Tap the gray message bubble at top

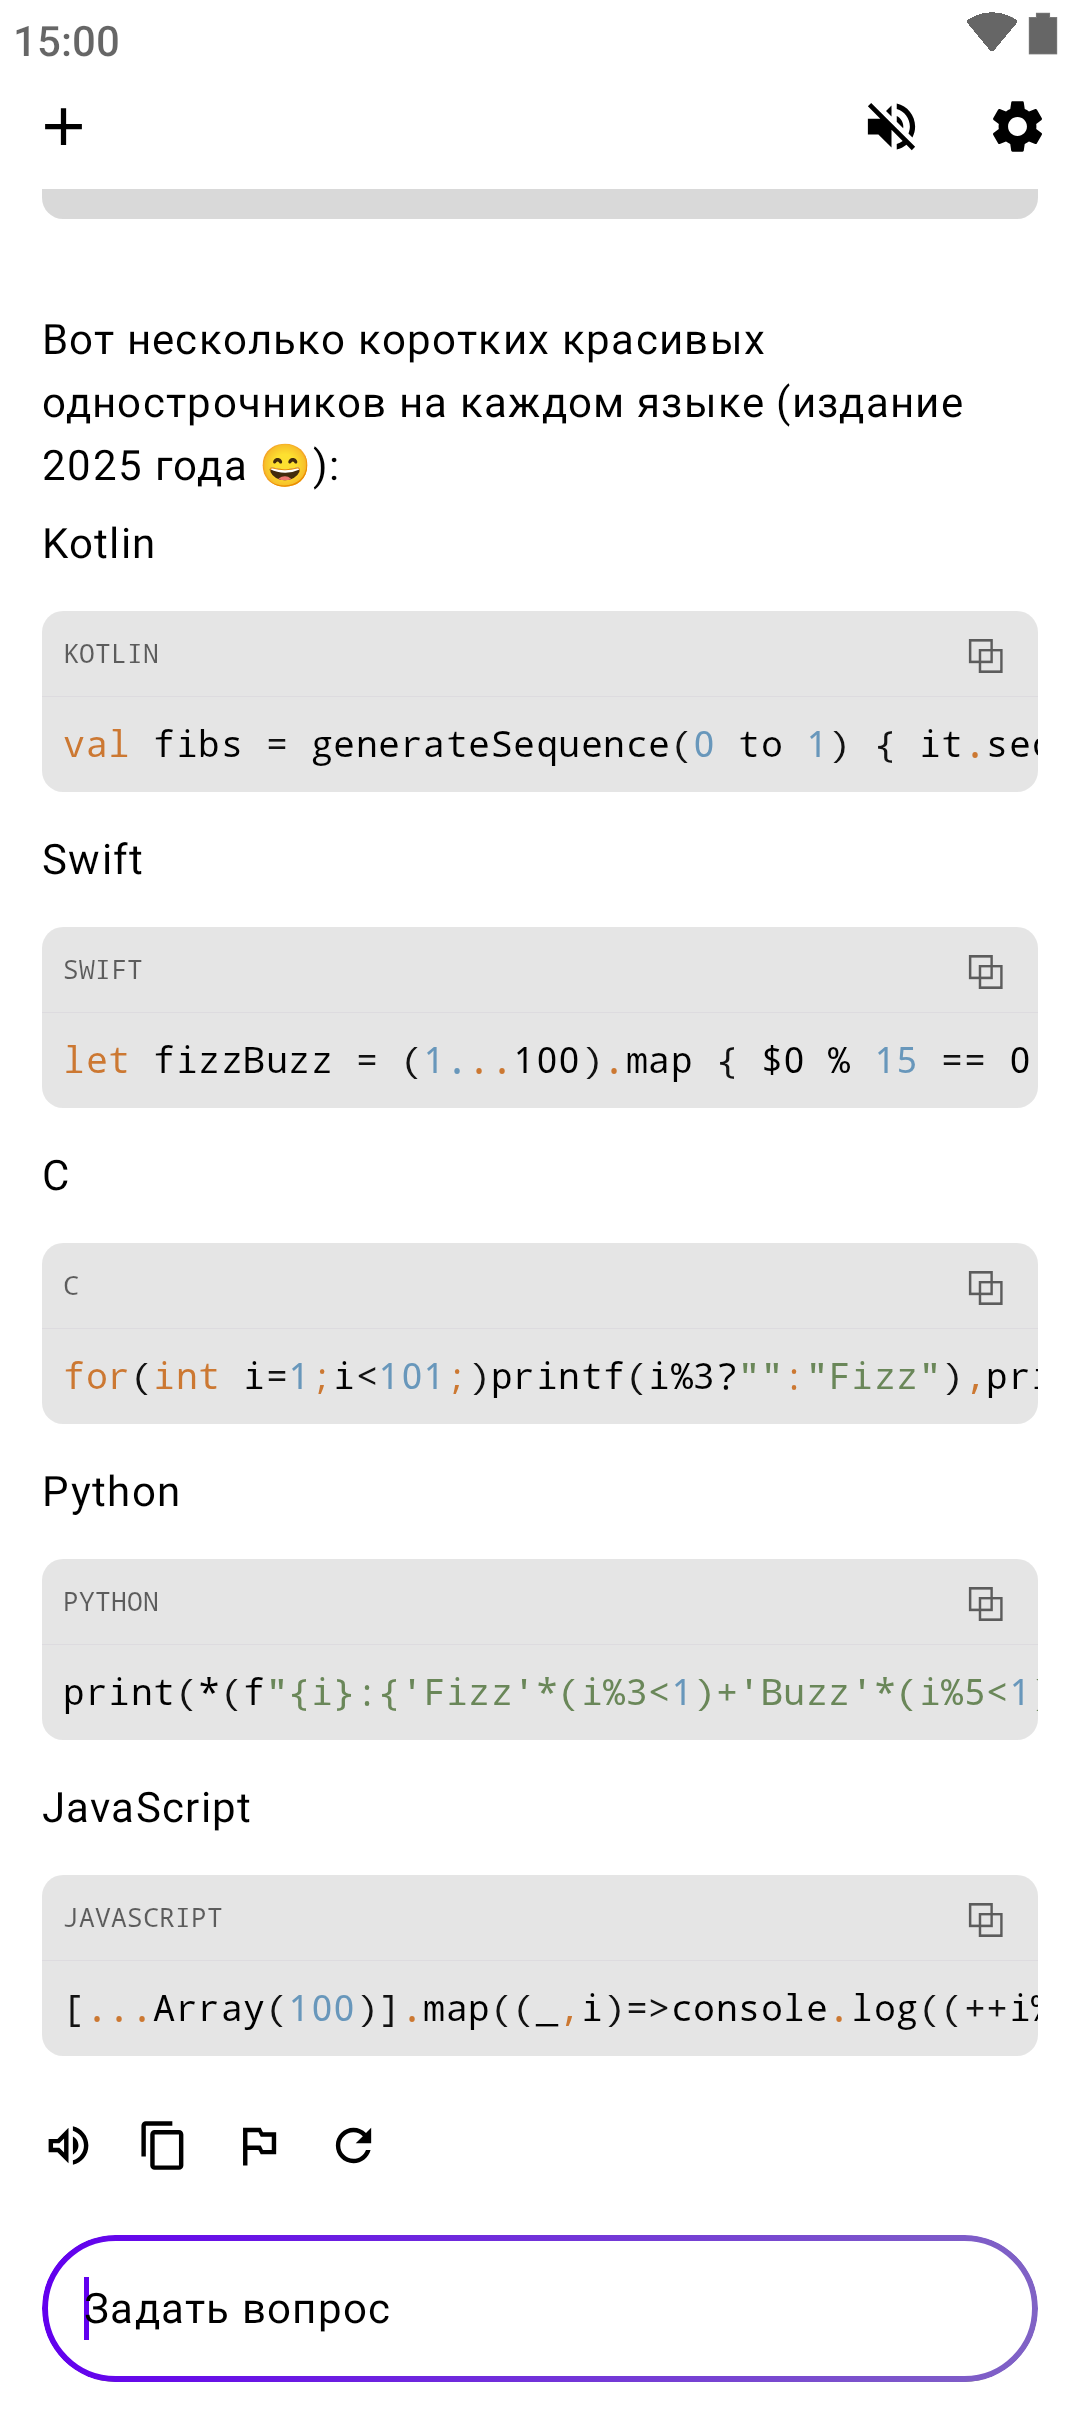tap(540, 203)
